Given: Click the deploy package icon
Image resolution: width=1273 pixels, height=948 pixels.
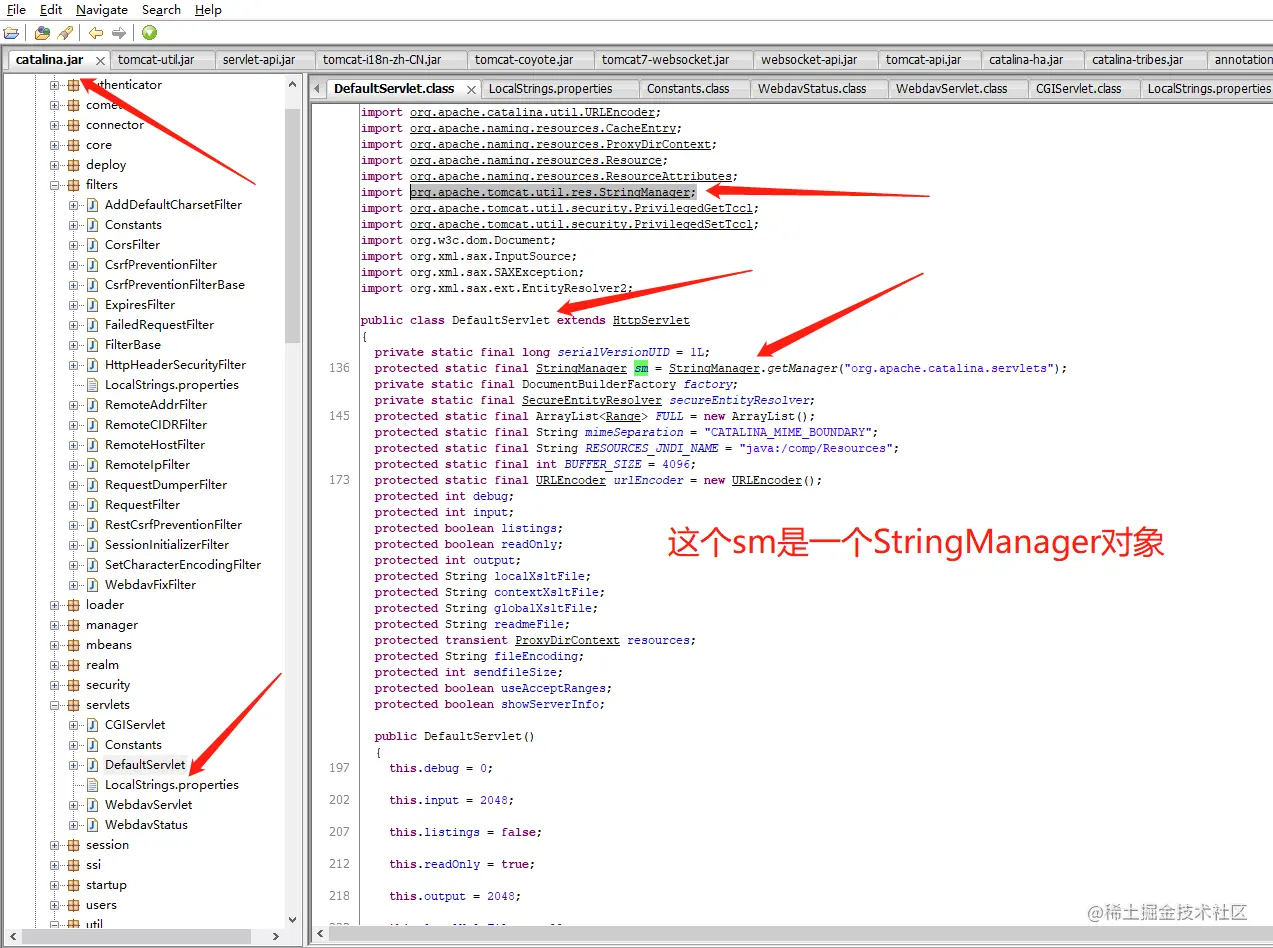Looking at the screenshot, I should point(74,165).
